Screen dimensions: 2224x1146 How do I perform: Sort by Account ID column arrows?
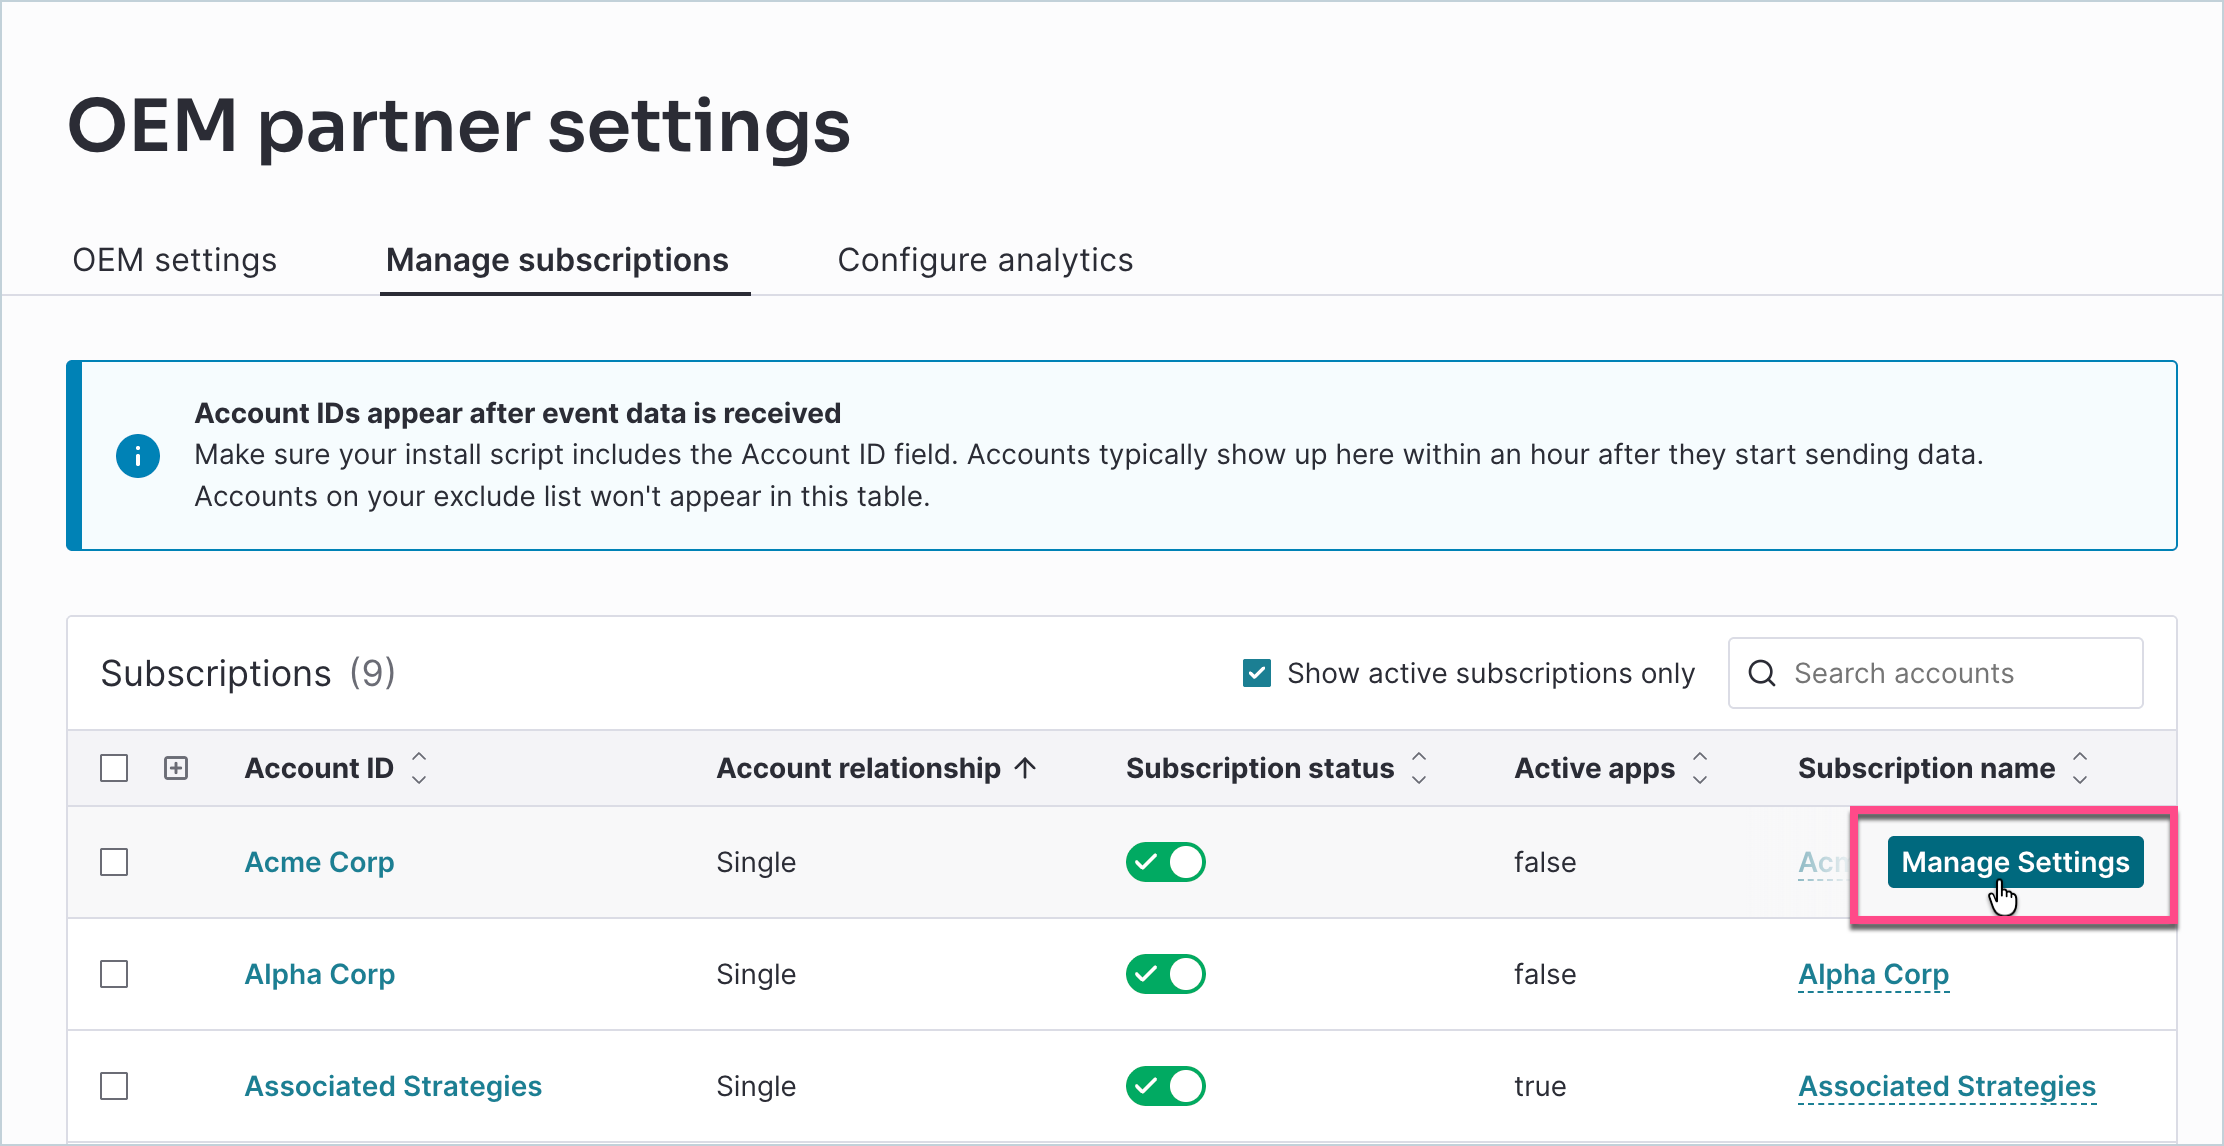419,768
